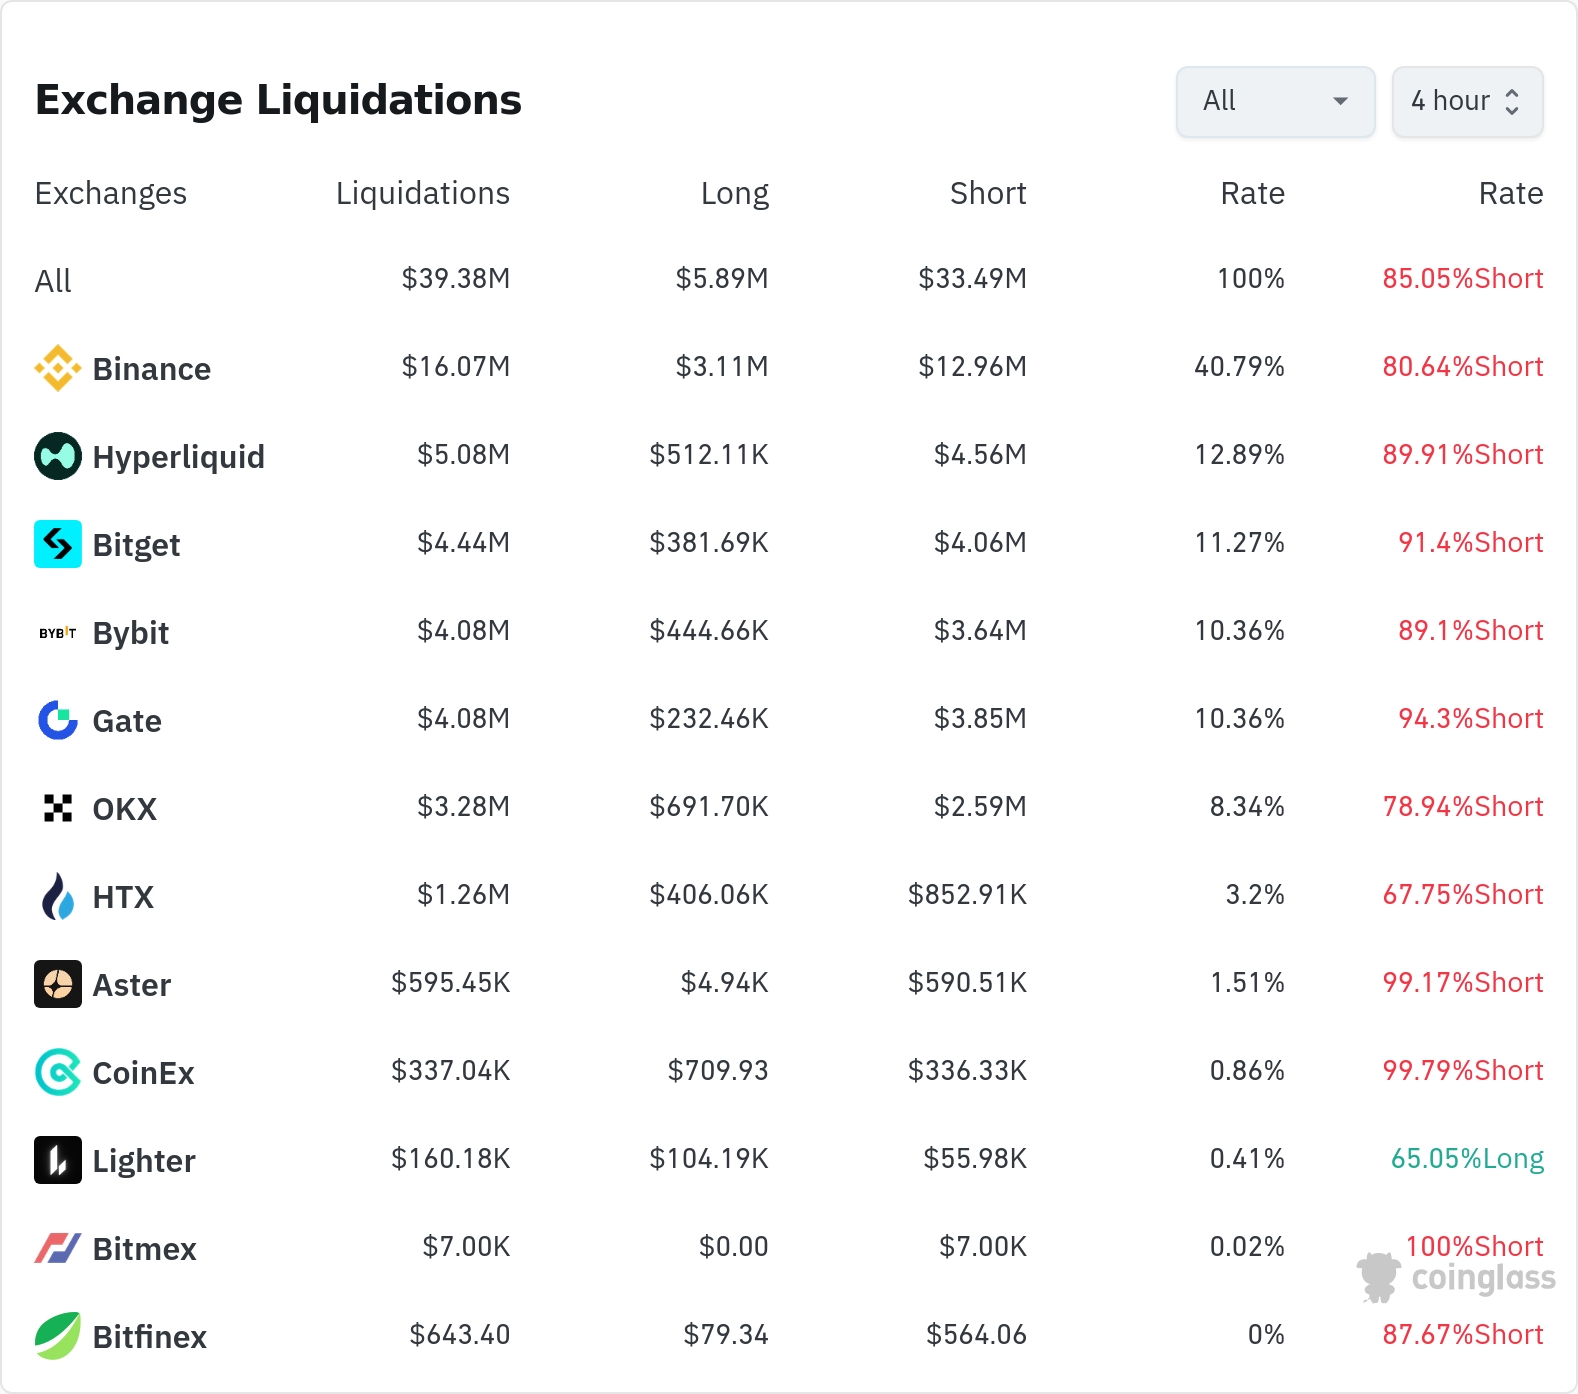This screenshot has height=1394, width=1578.
Task: Click the Gate logo icon
Action: [58, 720]
